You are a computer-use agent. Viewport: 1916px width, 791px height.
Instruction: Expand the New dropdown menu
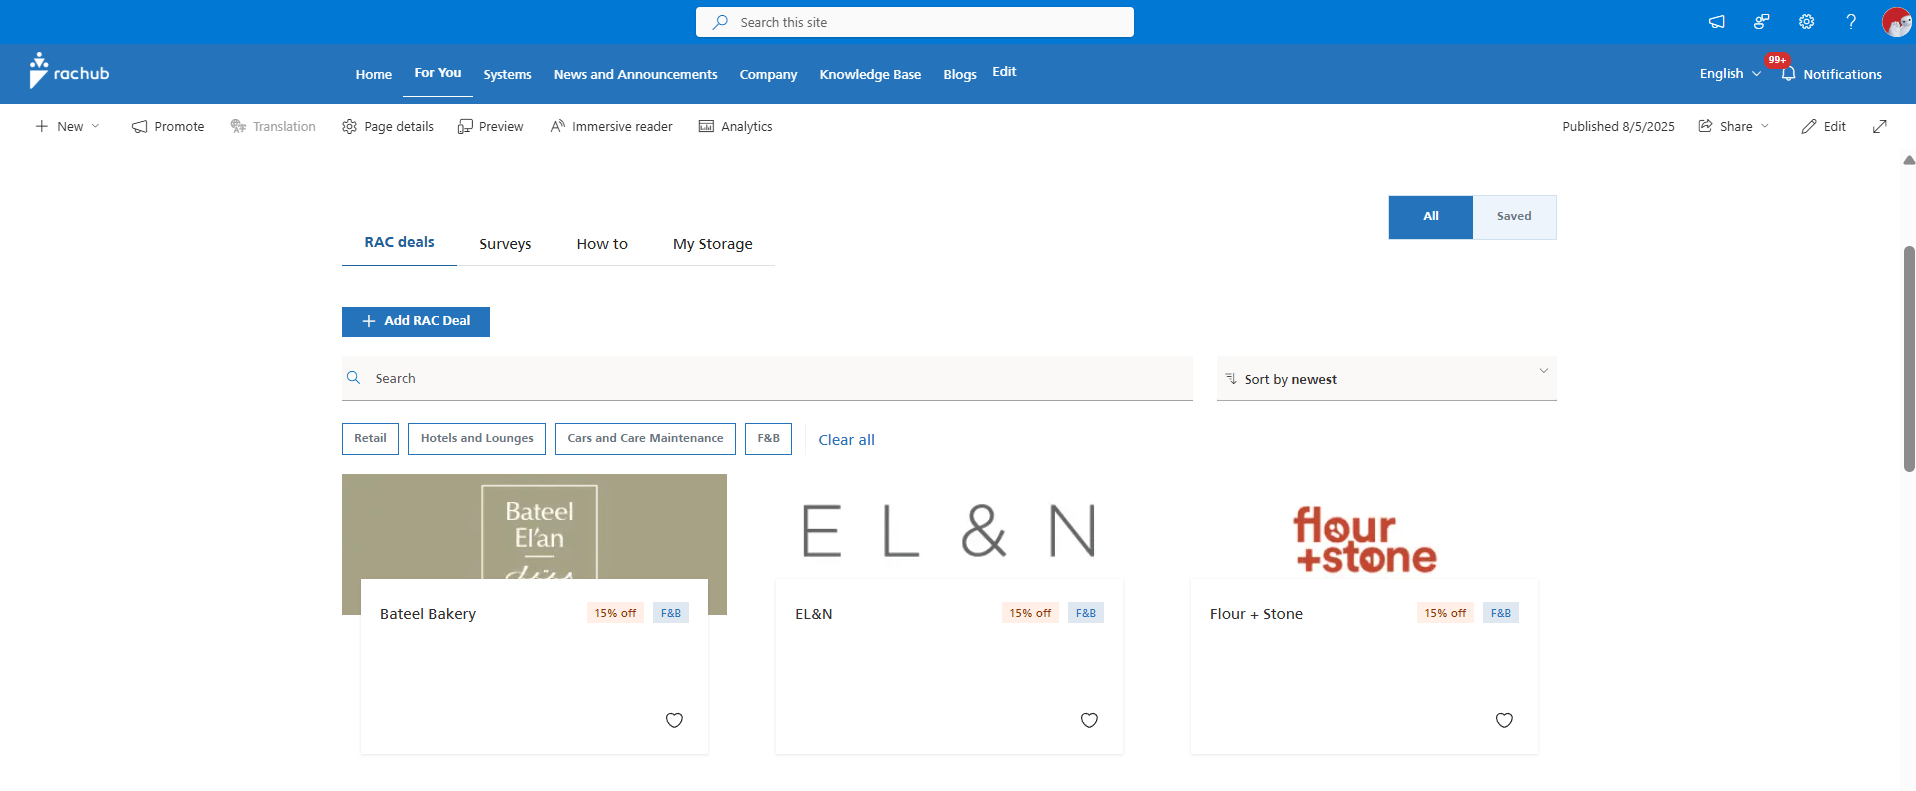click(x=68, y=126)
